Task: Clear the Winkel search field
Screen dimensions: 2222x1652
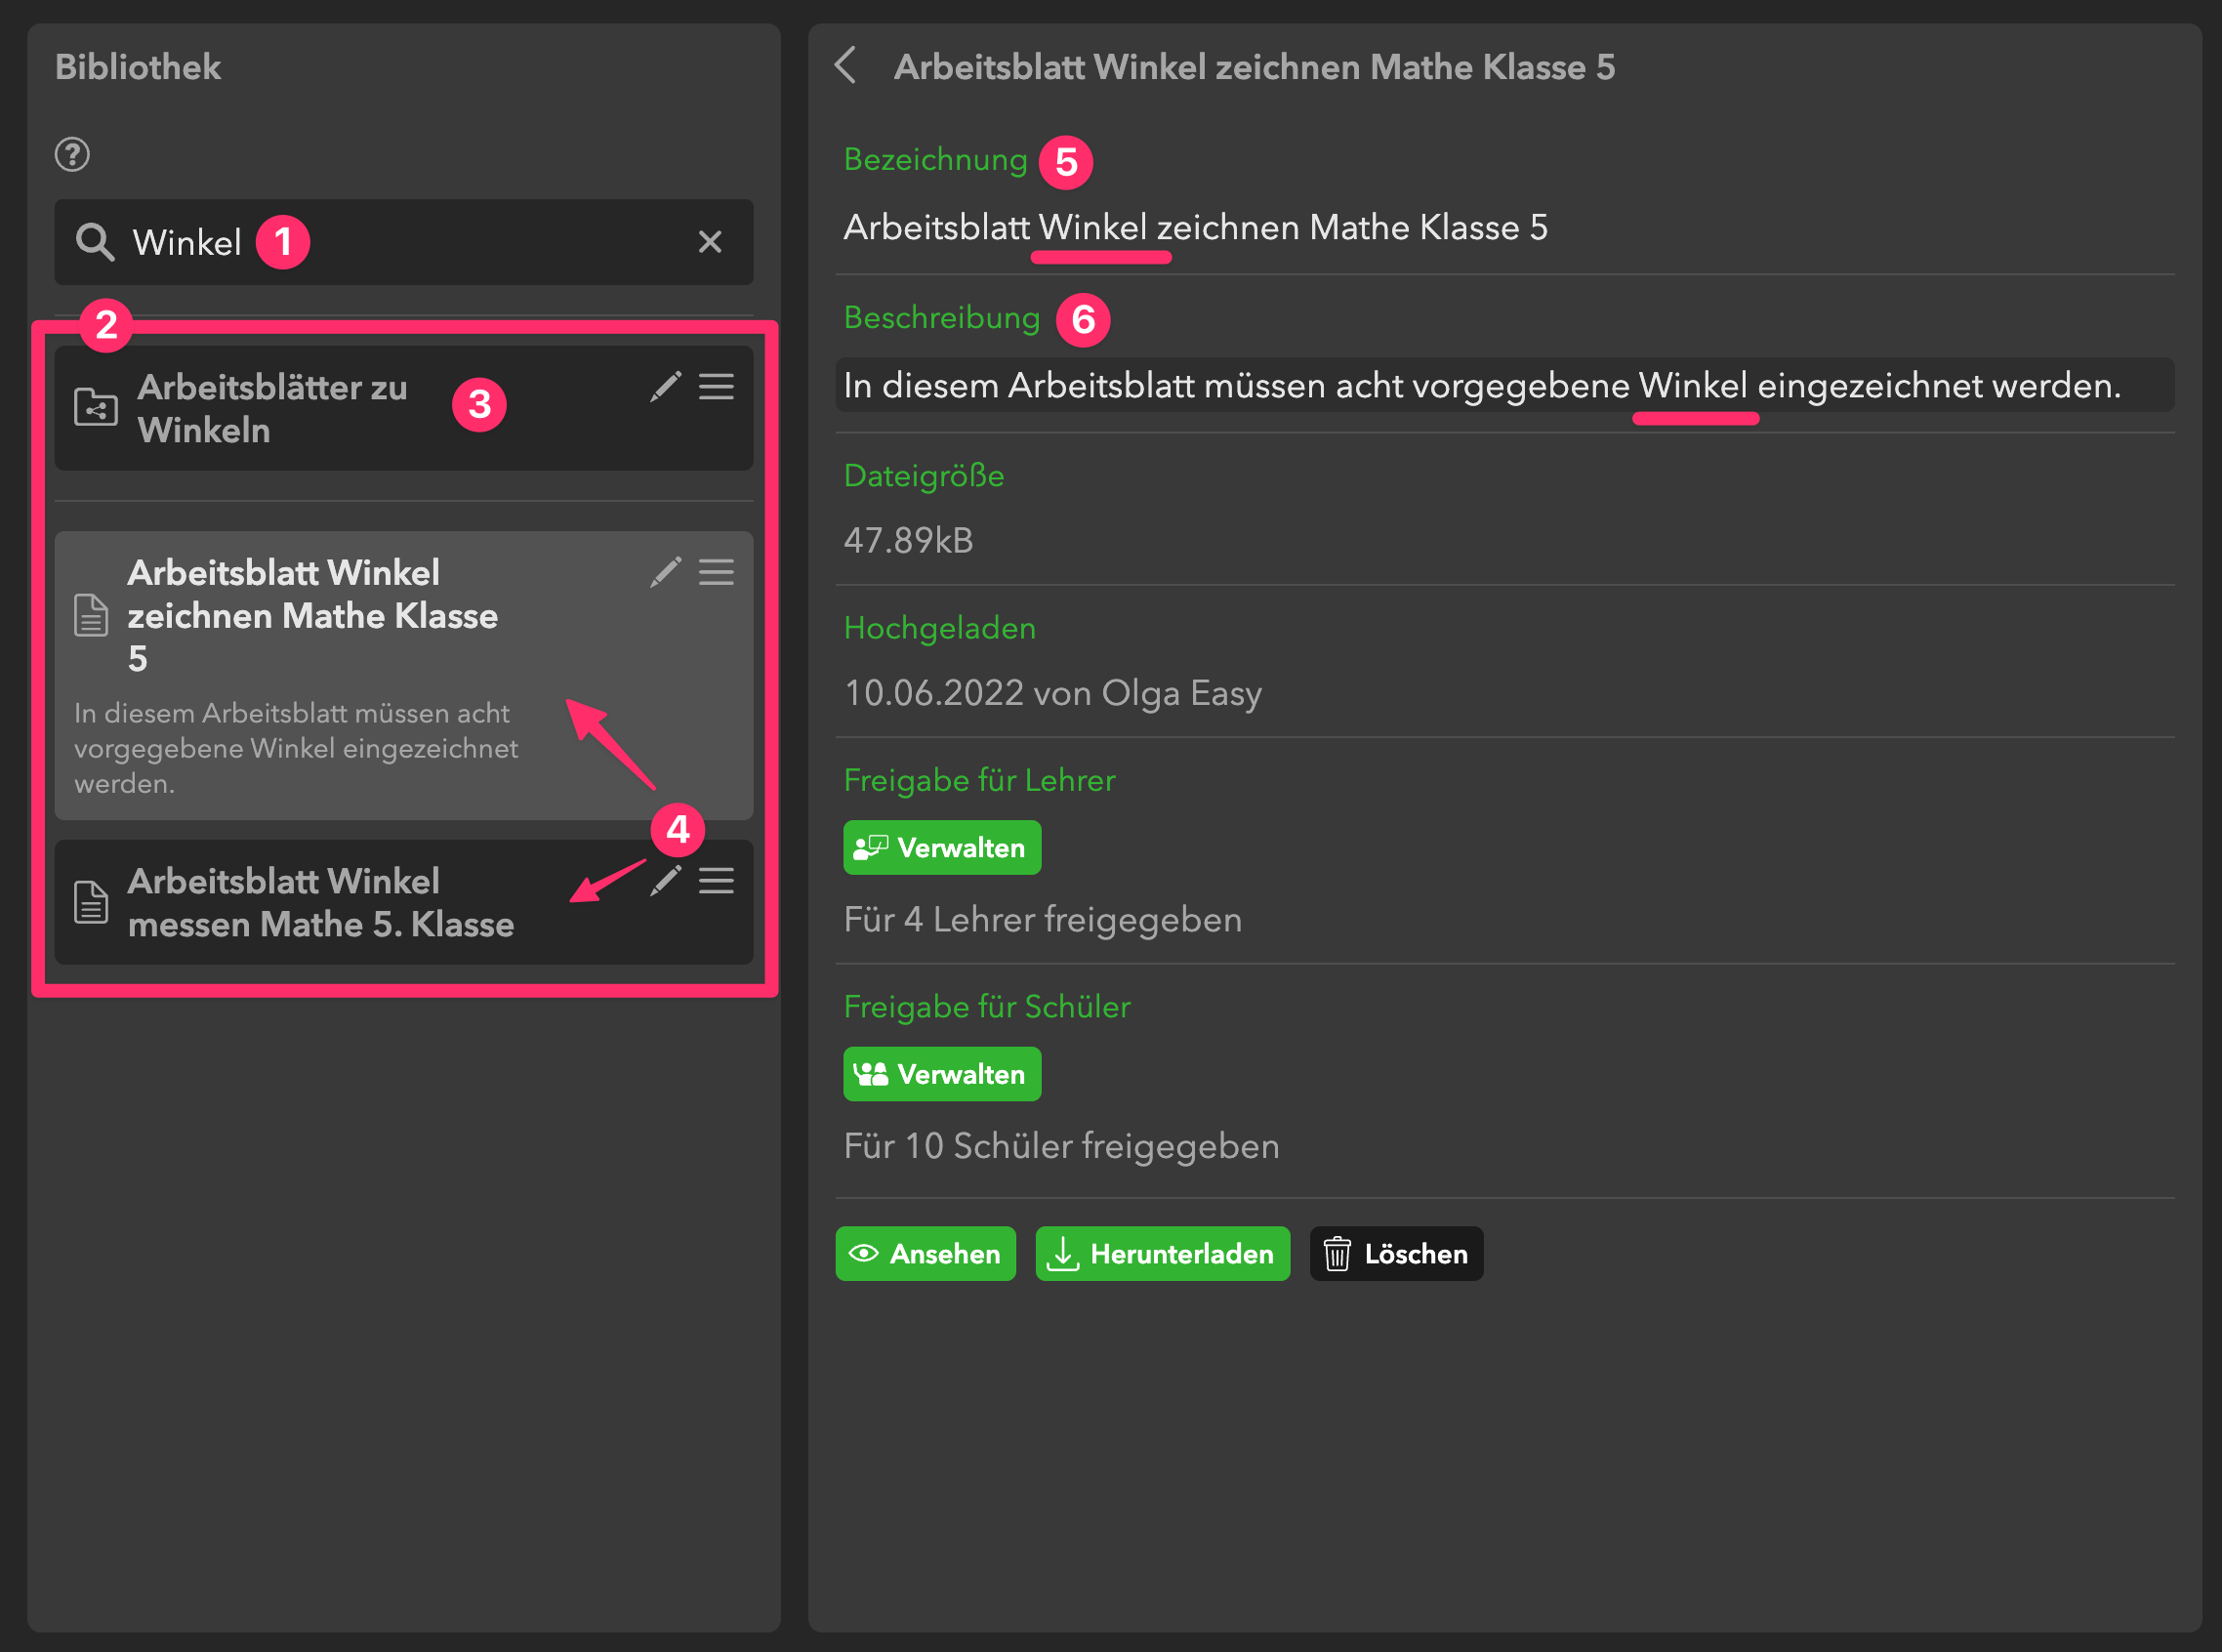Action: coord(709,242)
